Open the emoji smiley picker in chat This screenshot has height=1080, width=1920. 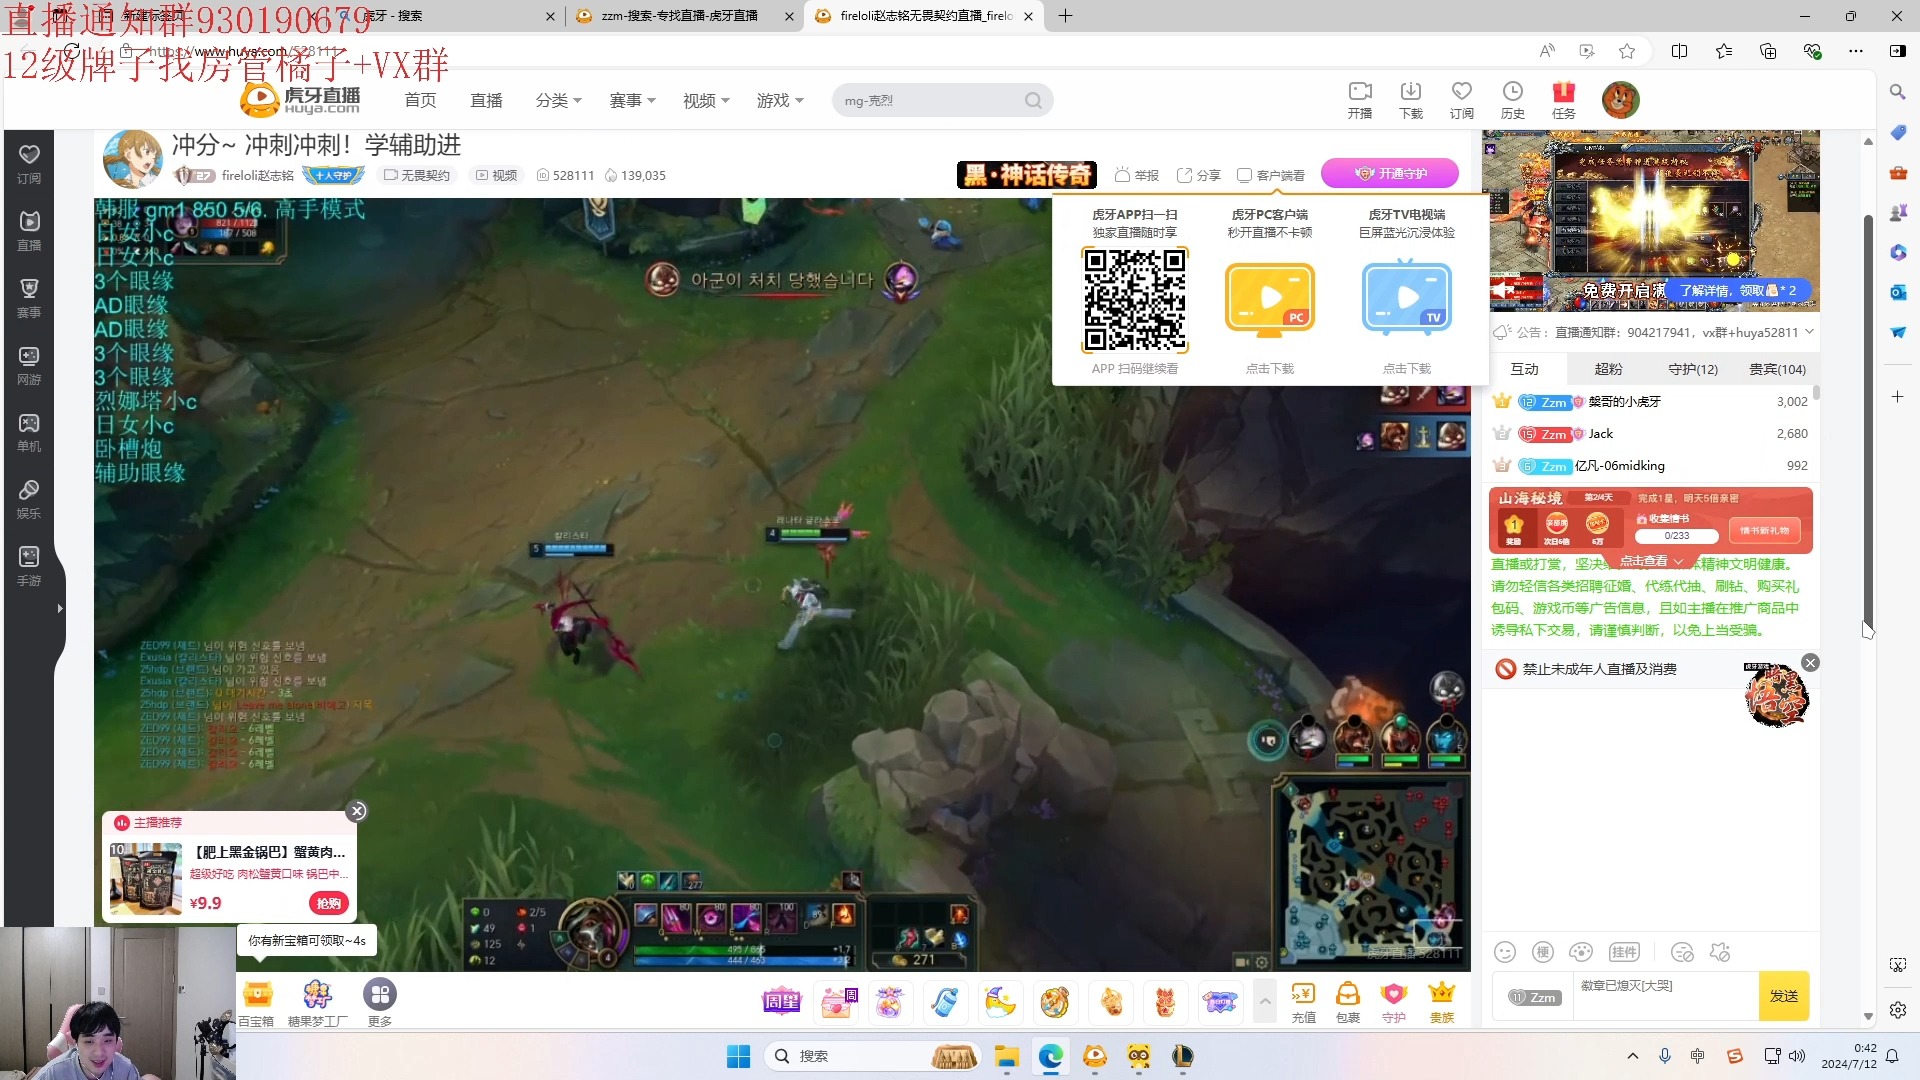coord(1505,952)
